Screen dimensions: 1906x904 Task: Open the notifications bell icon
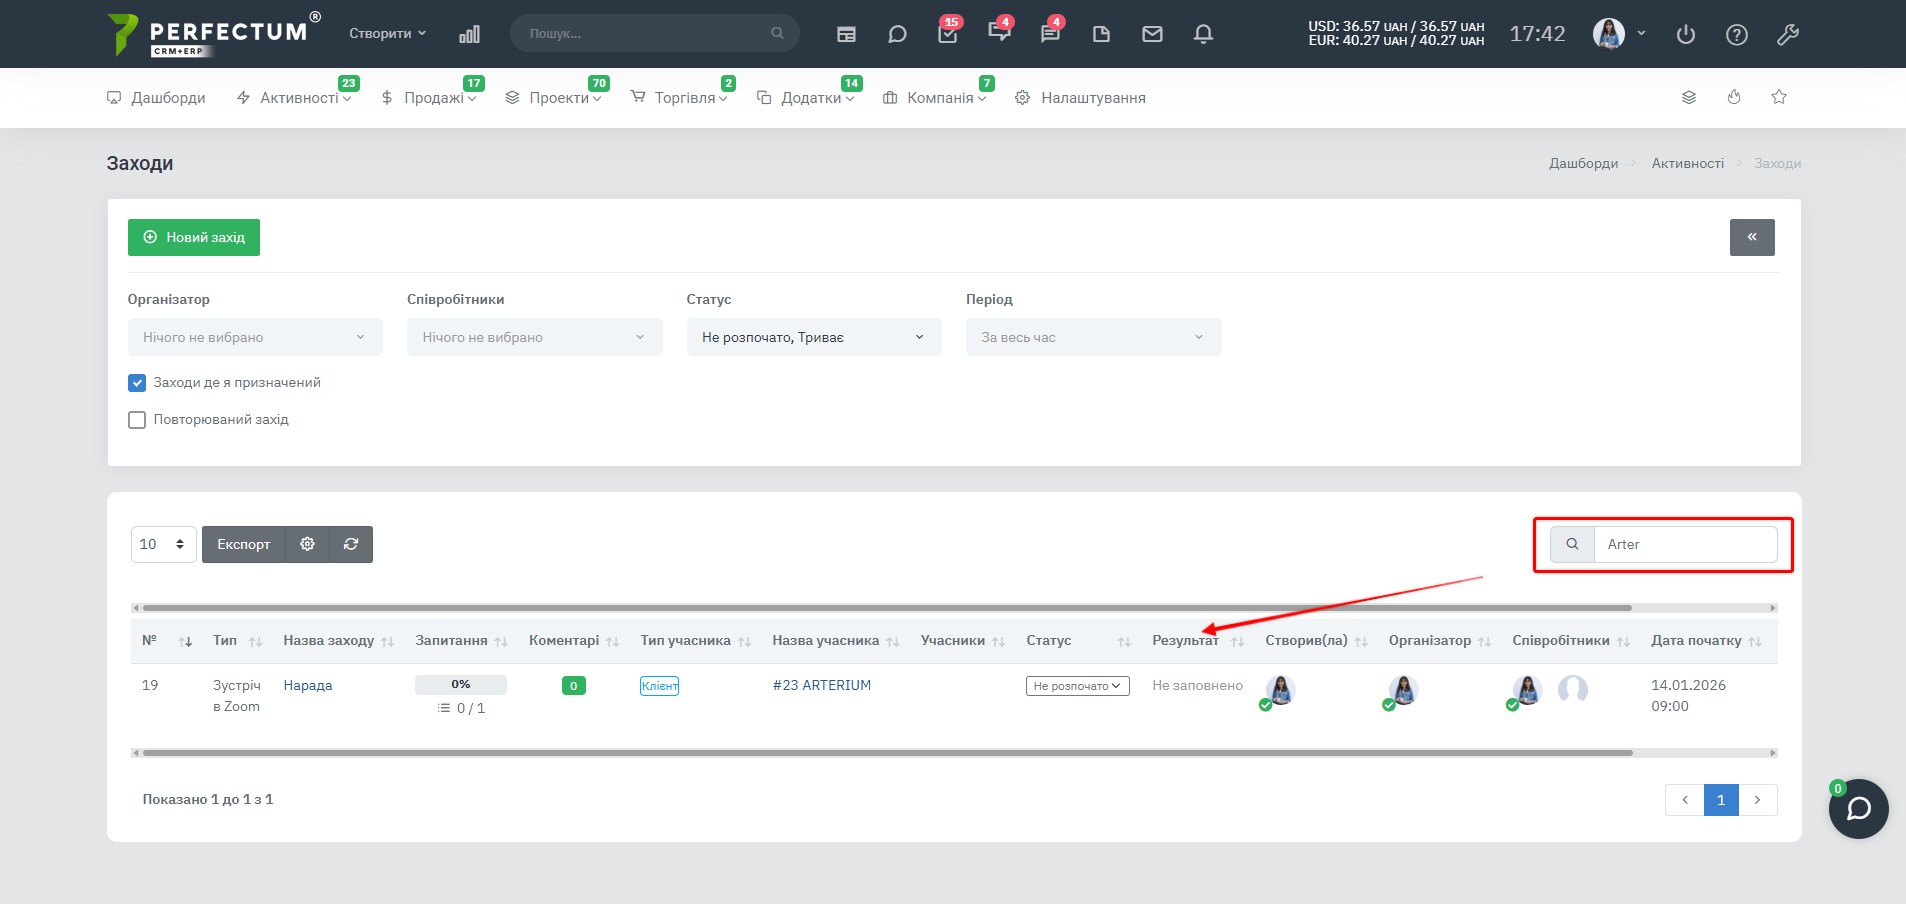tap(1203, 34)
